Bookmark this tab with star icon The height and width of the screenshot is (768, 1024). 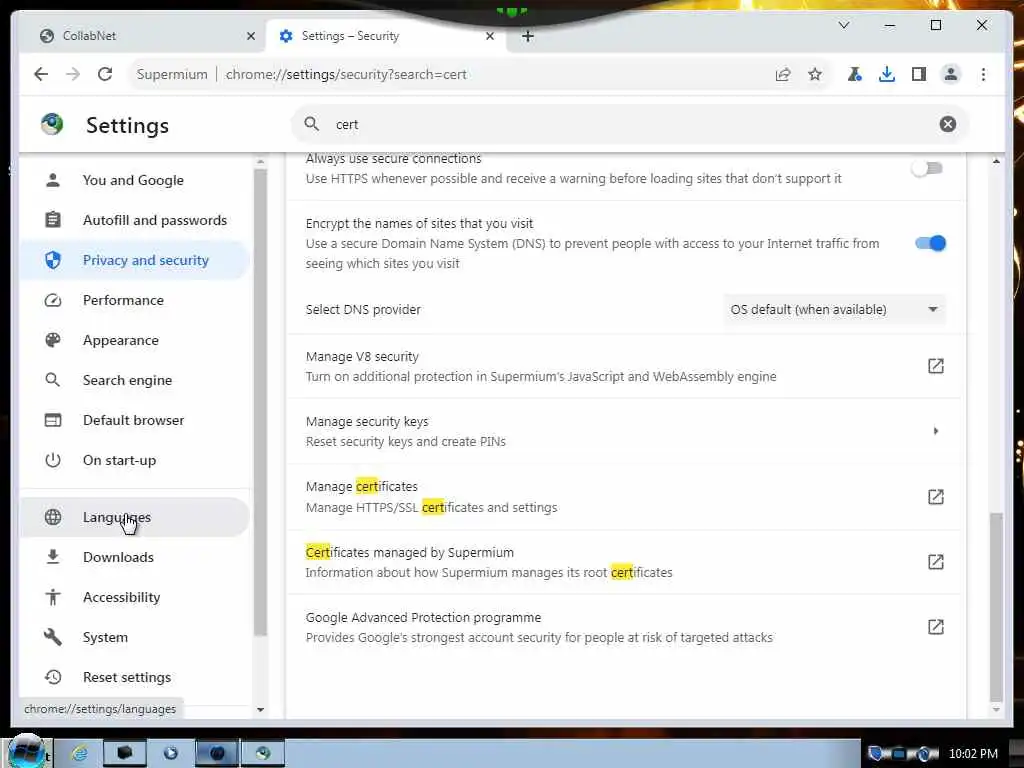pos(814,74)
